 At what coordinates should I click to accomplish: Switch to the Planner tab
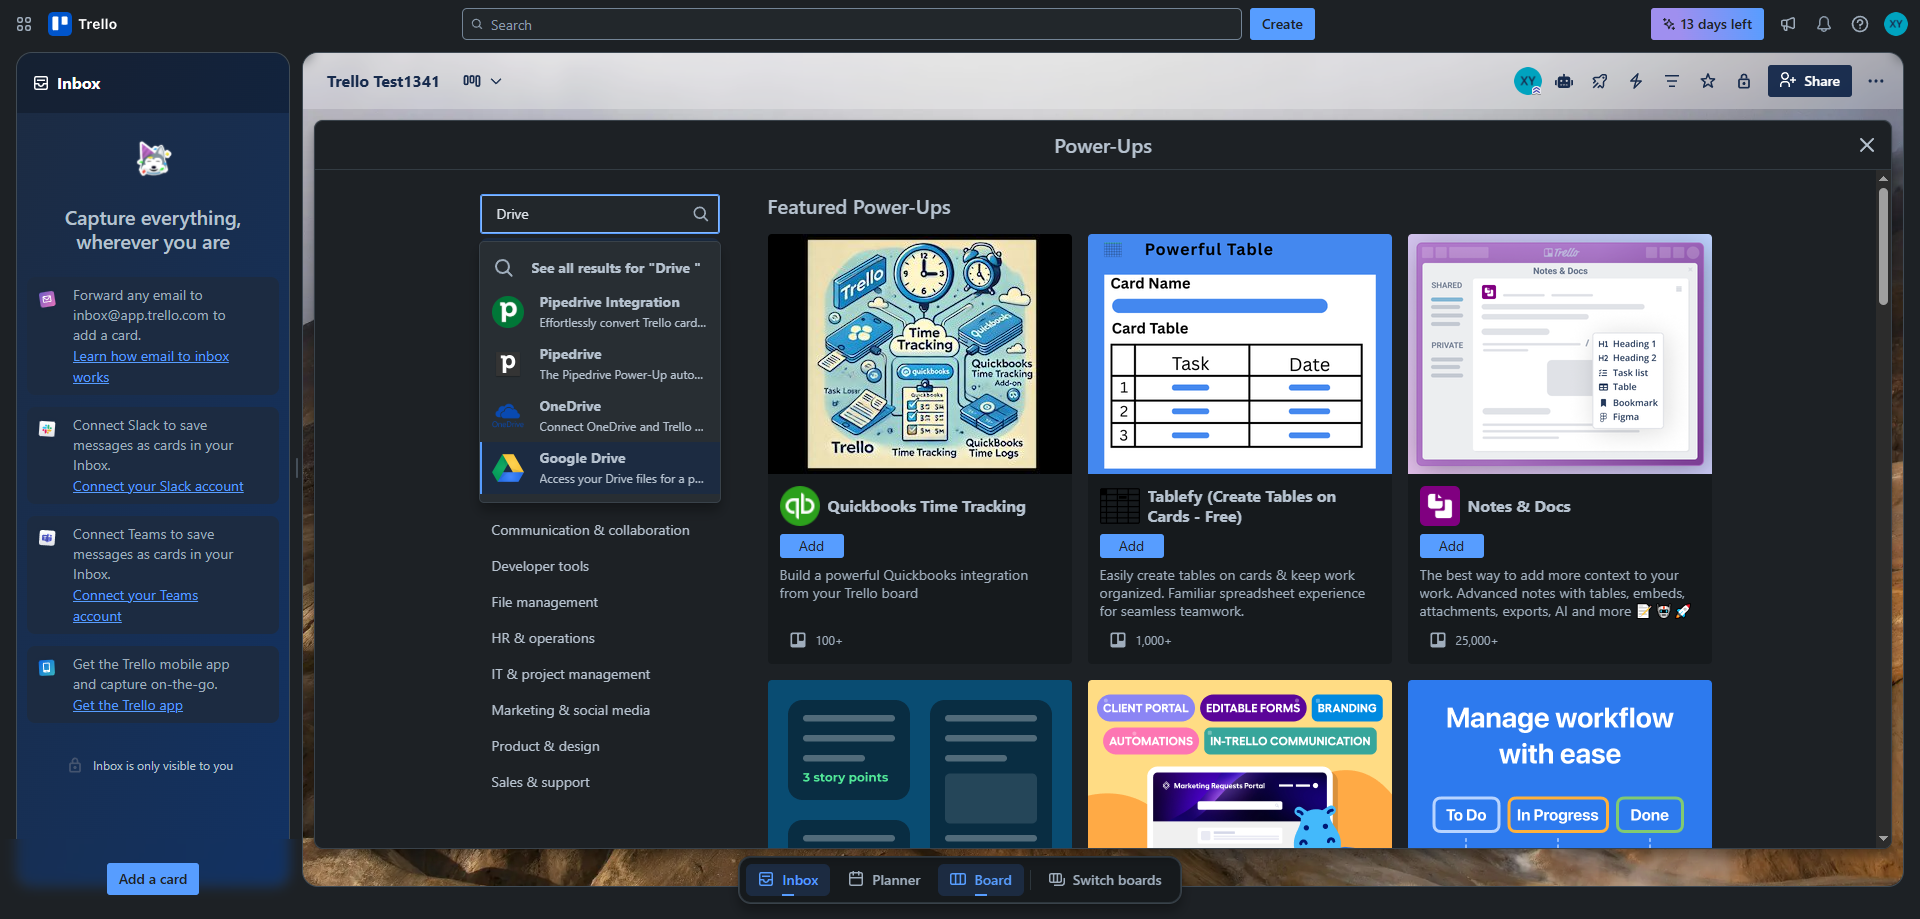(884, 880)
